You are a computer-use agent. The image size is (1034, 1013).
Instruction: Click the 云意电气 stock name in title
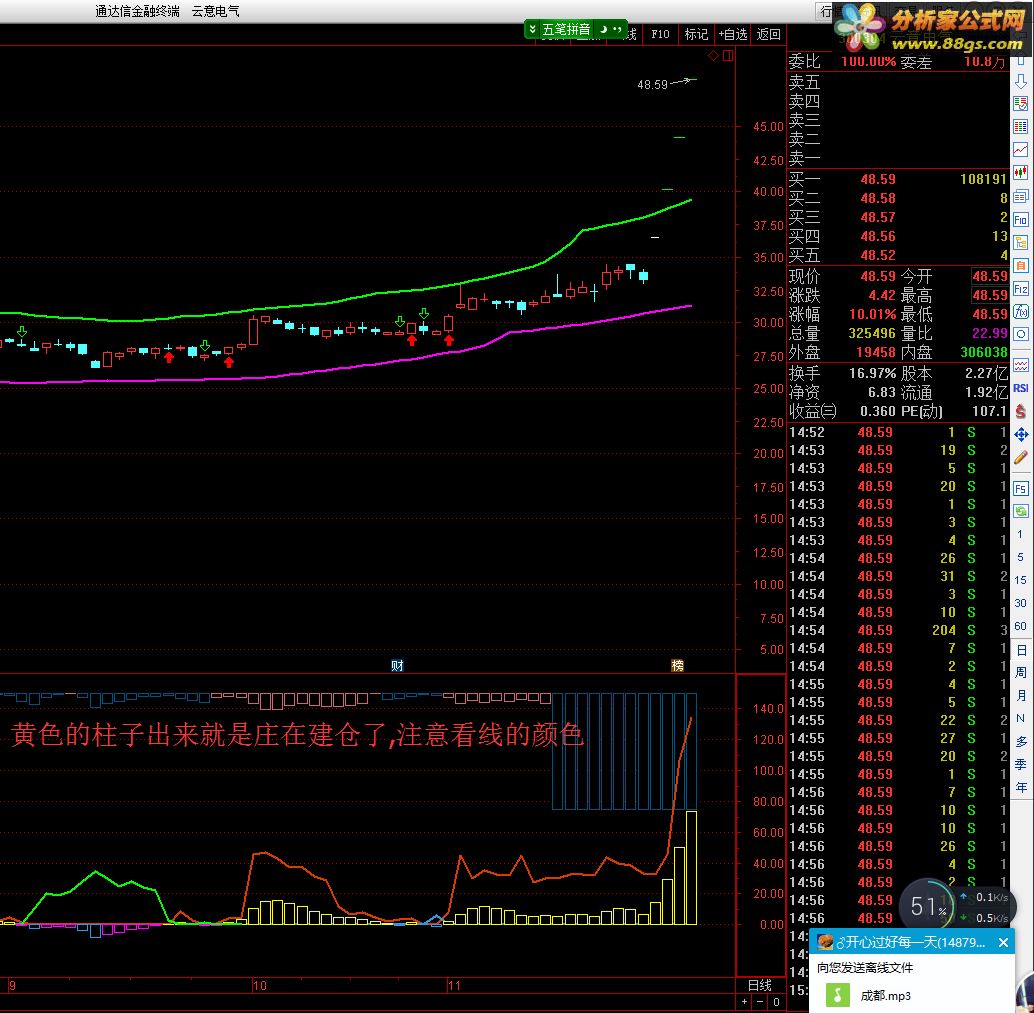click(216, 11)
